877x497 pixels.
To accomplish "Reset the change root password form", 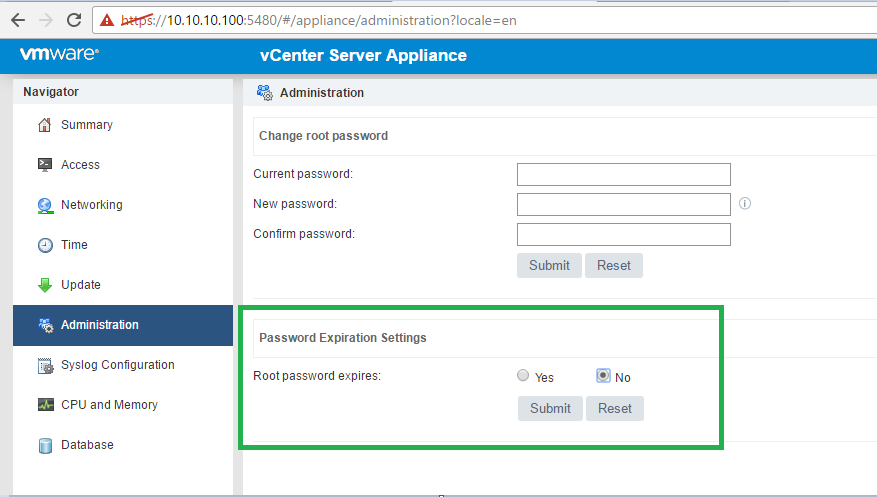I will click(614, 266).
